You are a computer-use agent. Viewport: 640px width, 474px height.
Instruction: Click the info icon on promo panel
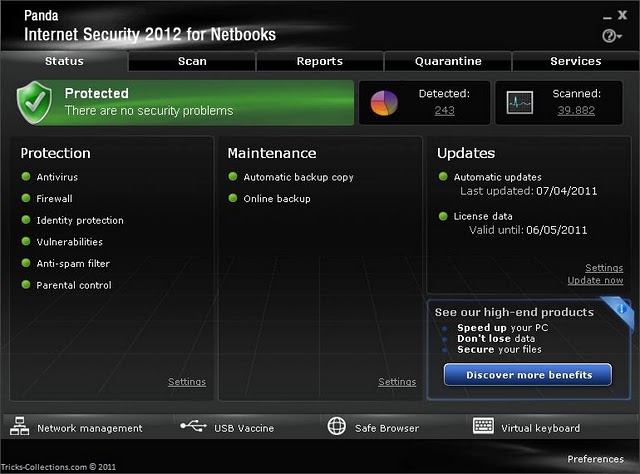[x=620, y=309]
